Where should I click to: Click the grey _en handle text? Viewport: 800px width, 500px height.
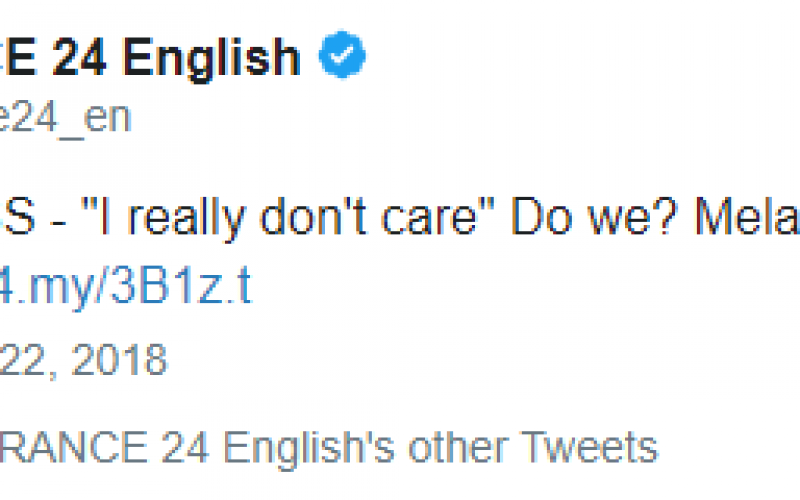pos(100,118)
